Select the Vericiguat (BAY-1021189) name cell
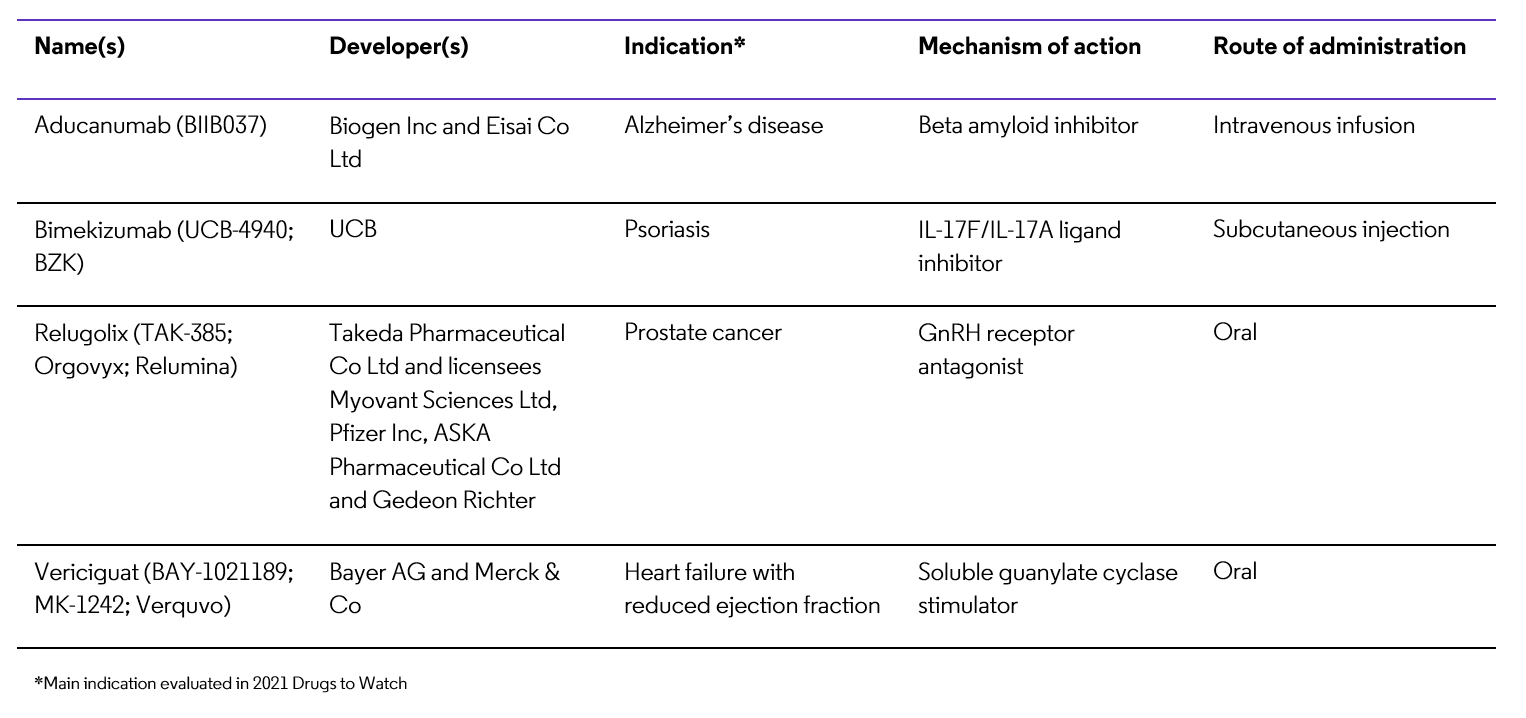Screen dimensions: 1526x718 click(163, 588)
